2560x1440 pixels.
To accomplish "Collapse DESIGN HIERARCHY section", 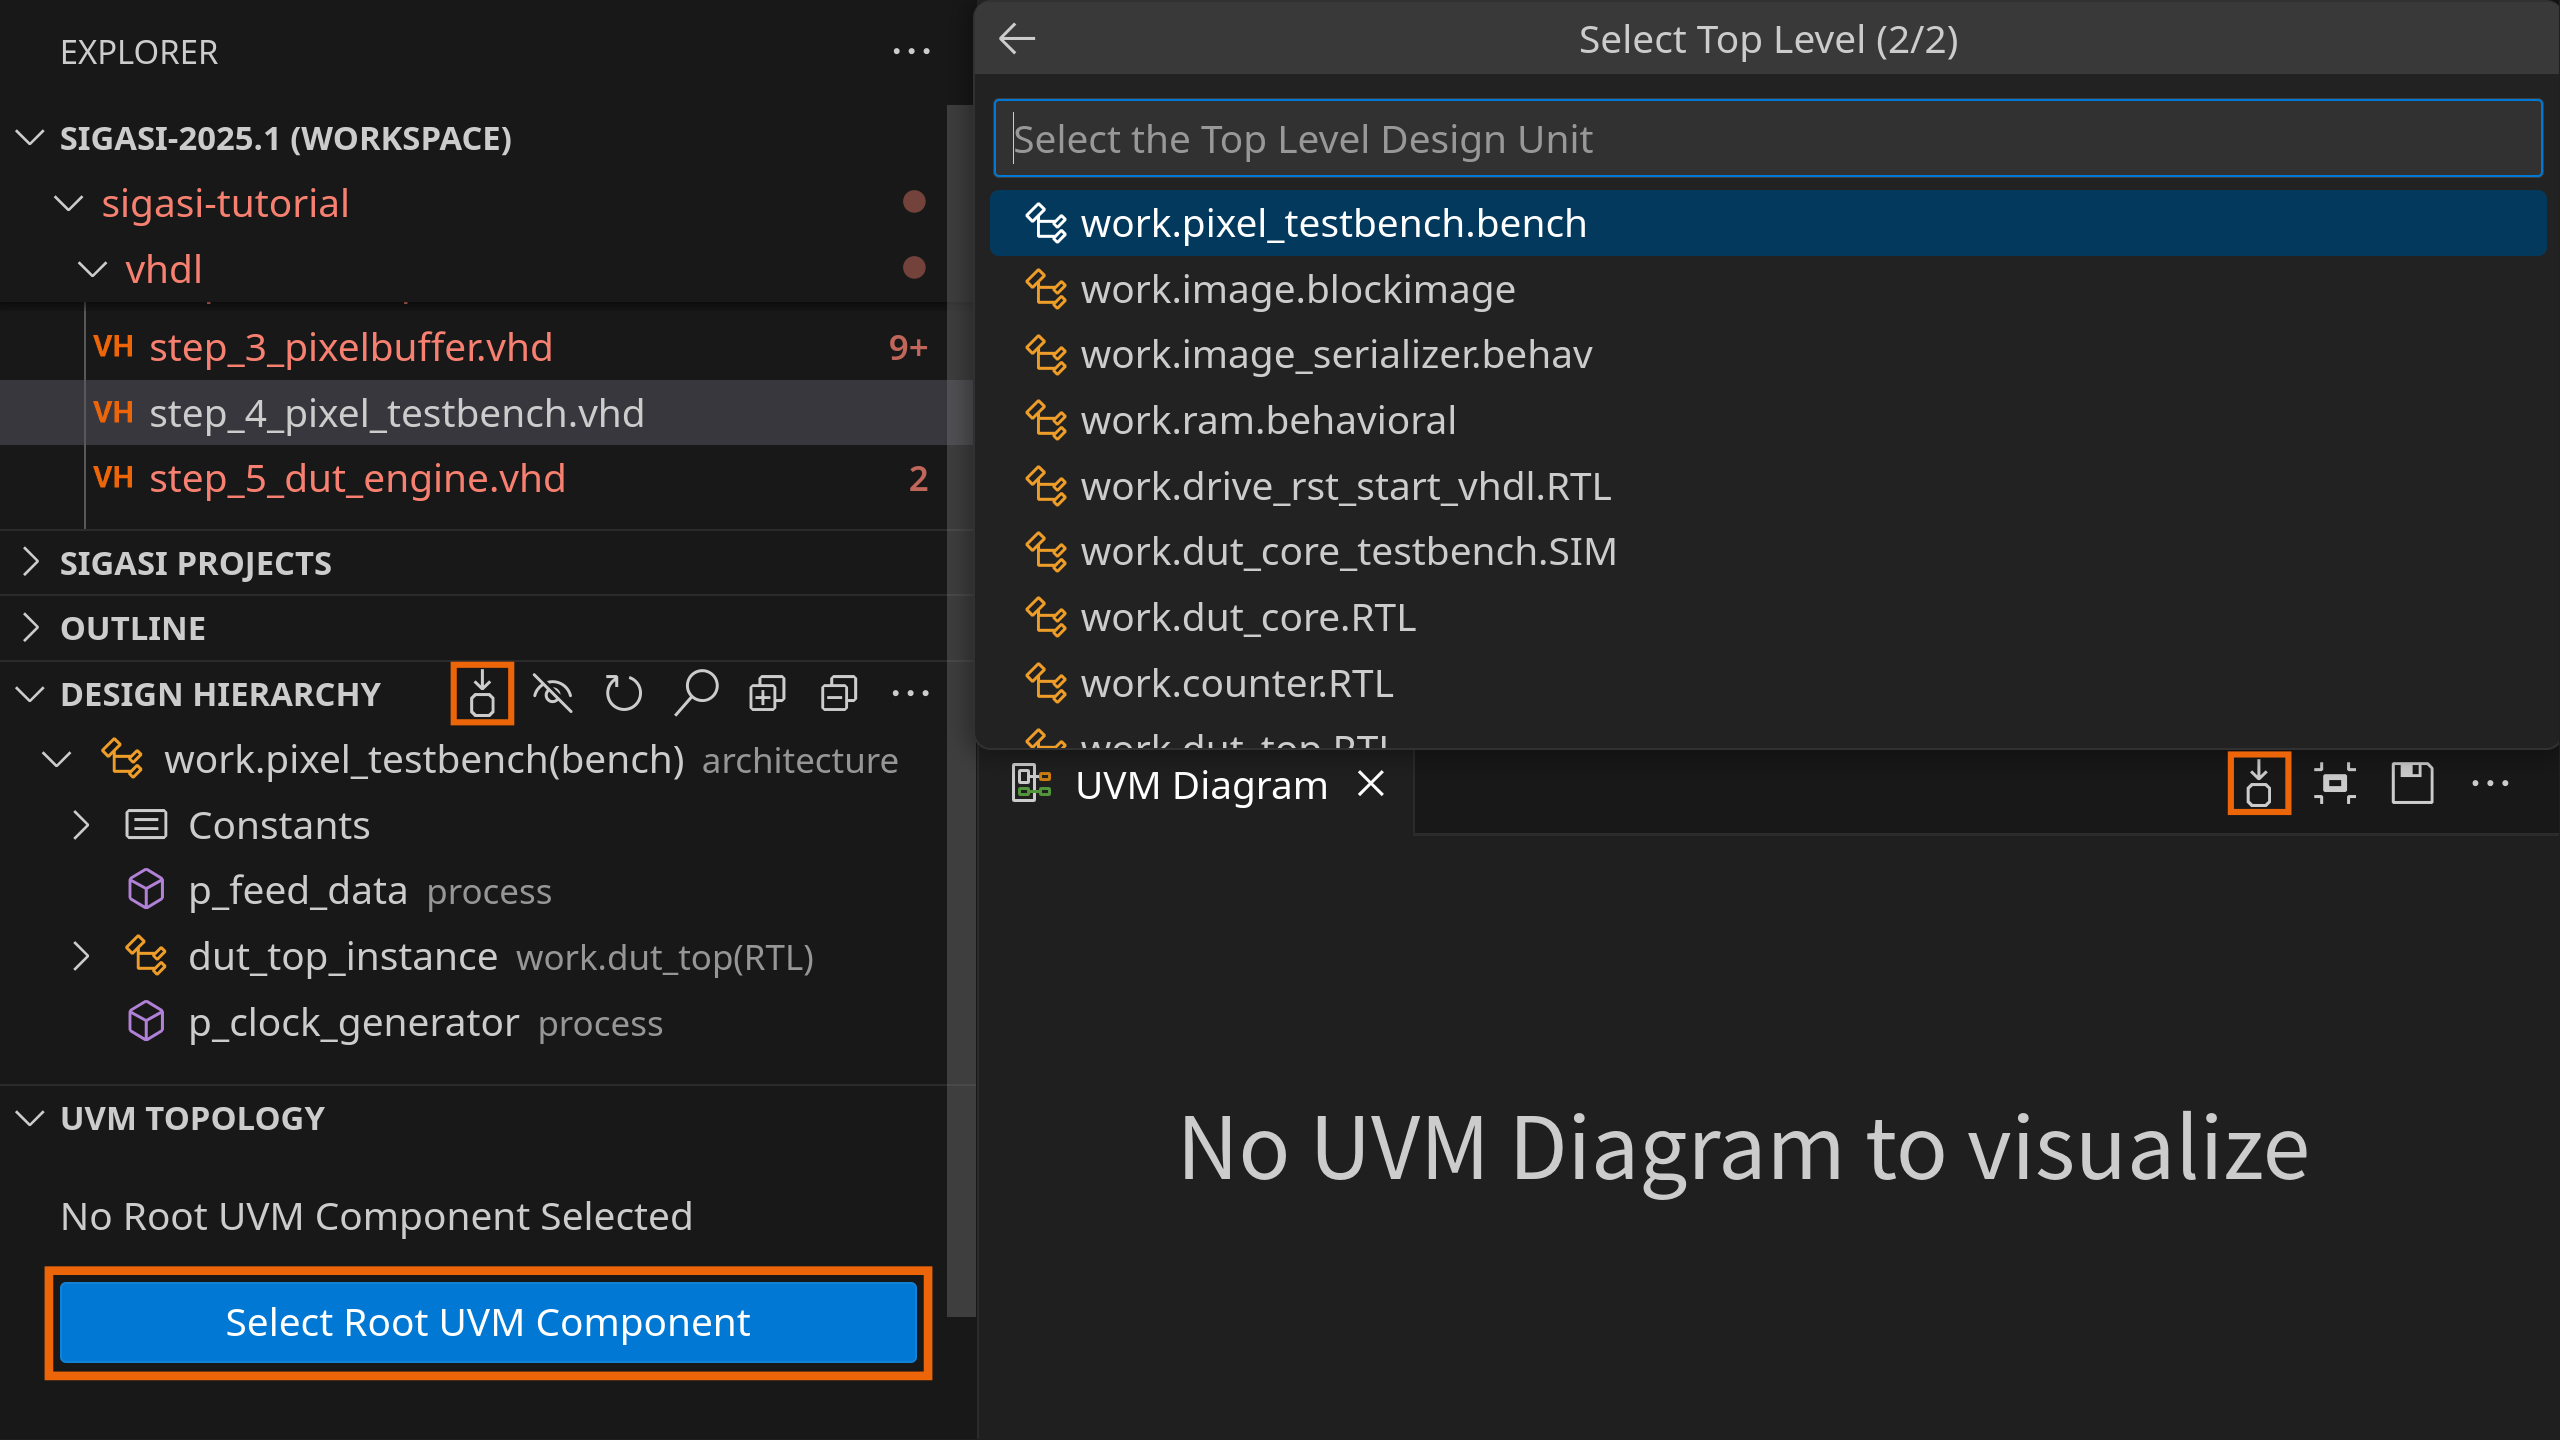I will tap(31, 693).
